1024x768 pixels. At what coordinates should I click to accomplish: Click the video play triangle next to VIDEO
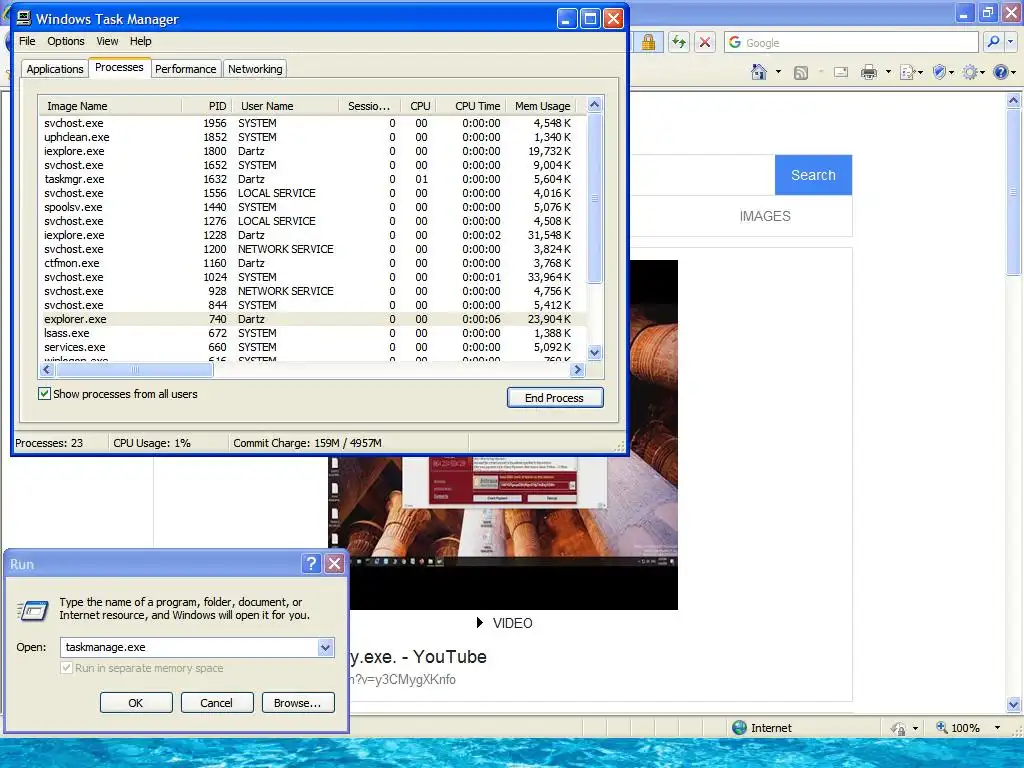(x=480, y=622)
